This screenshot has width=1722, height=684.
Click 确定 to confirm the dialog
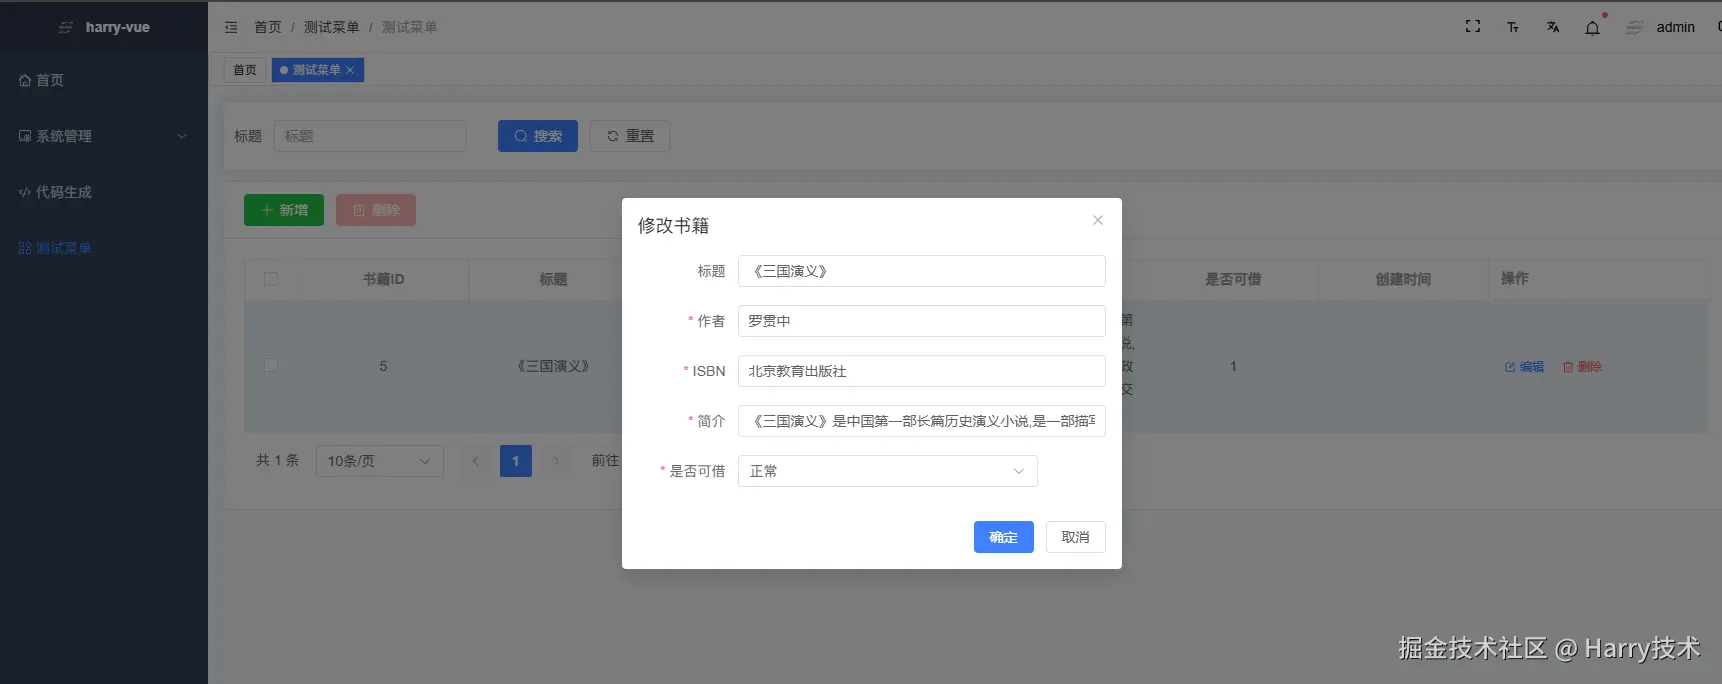click(1004, 537)
